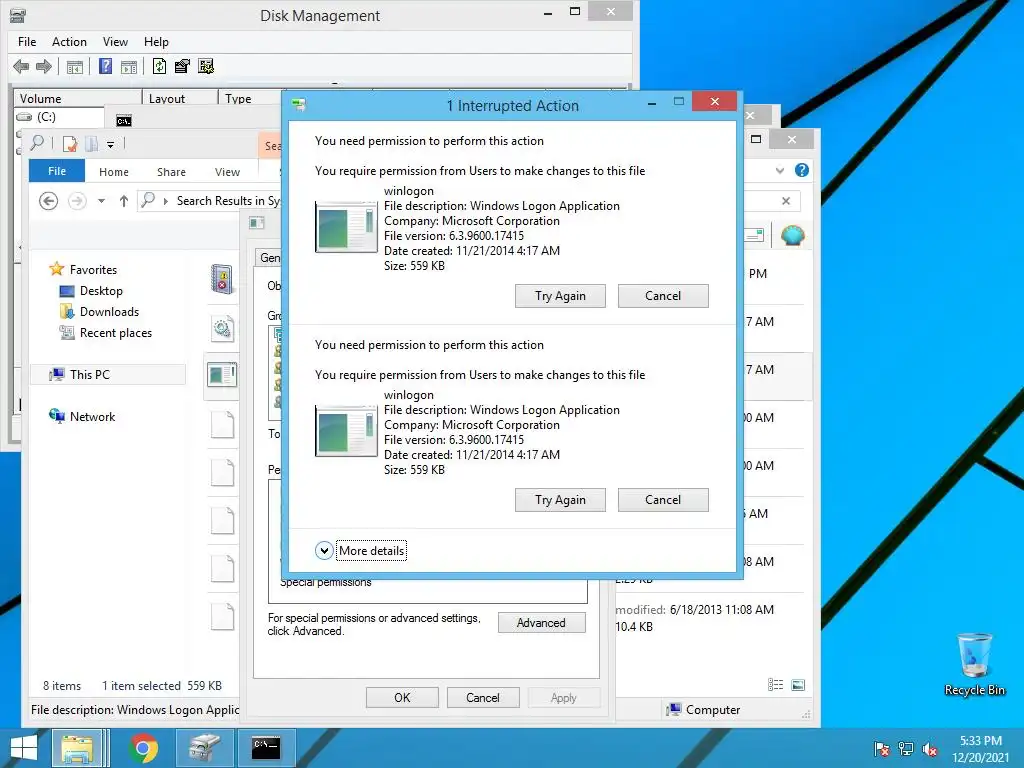Click the magnifier icon in Explorer title bar
Screen dimensions: 1024x768
coord(37,142)
